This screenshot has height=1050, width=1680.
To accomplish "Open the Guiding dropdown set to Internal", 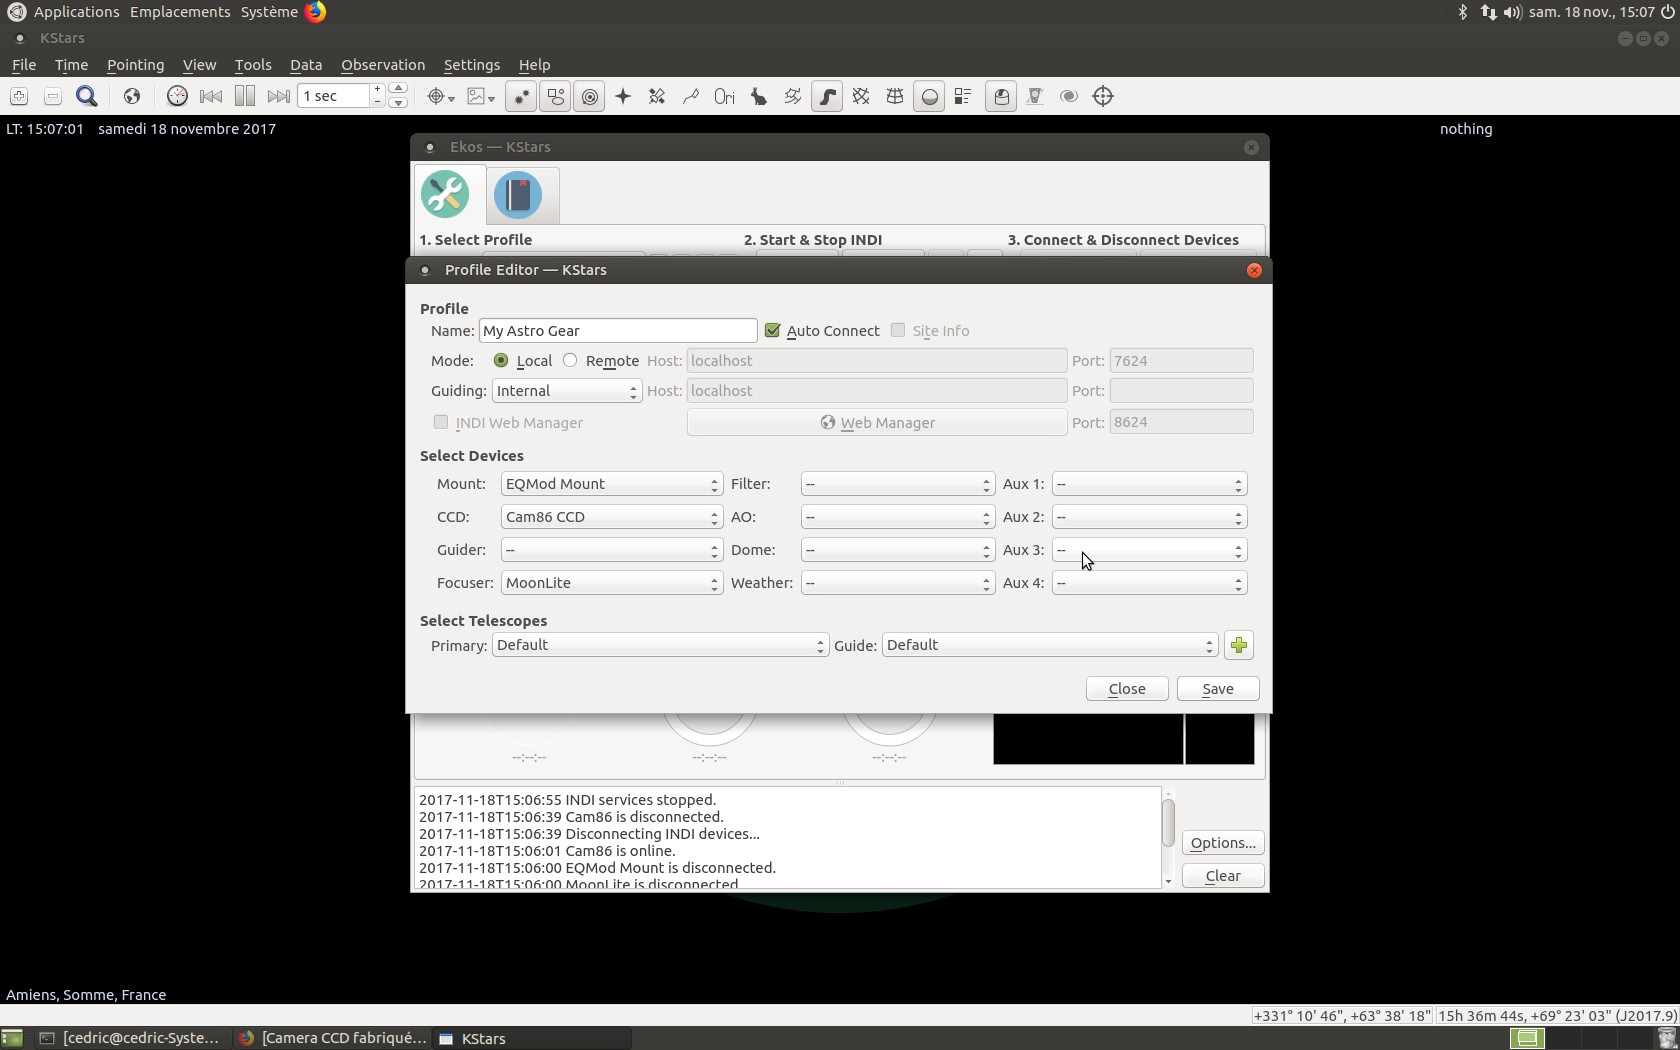I will pyautogui.click(x=566, y=391).
